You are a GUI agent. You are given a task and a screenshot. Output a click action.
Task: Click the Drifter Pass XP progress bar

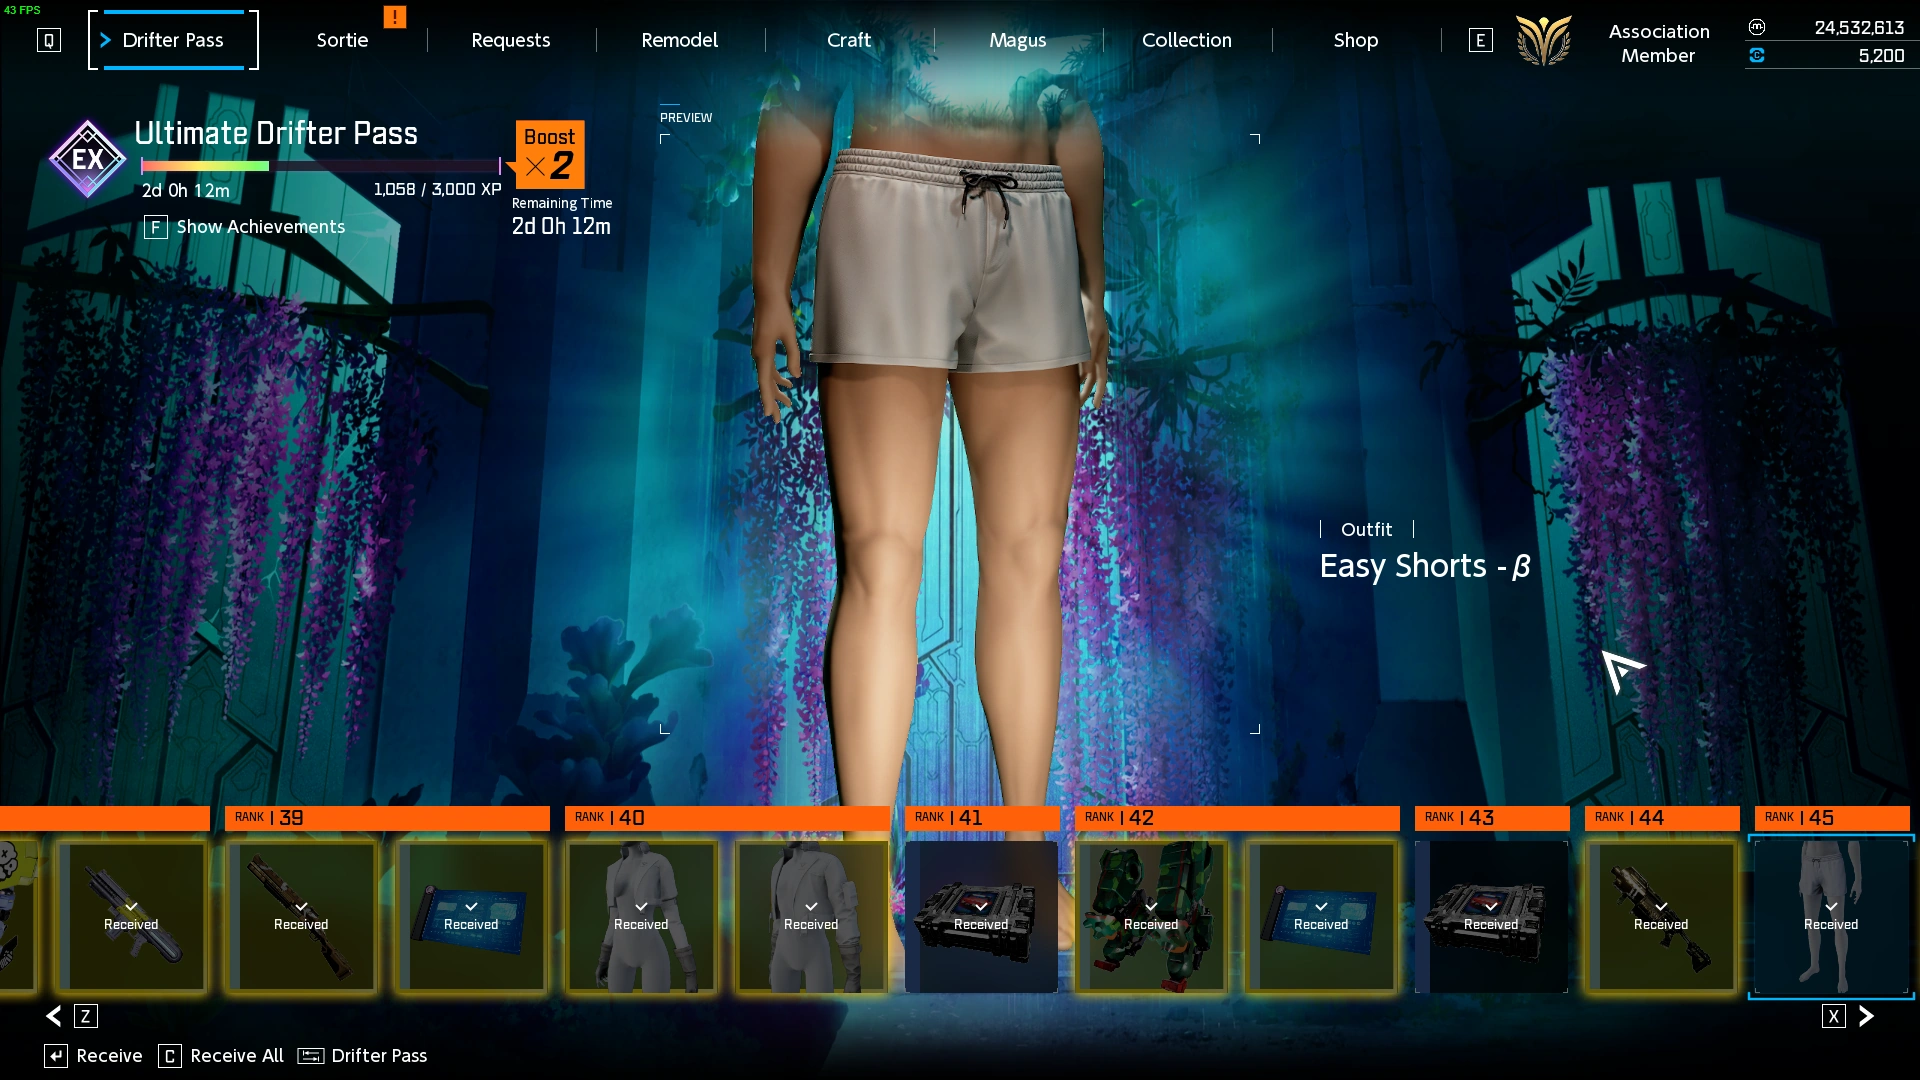pos(320,166)
